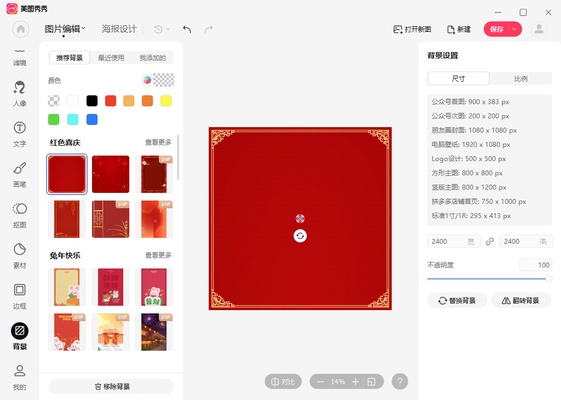Screen dimensions: 561x400
Task: Expand the 图片编辑 dropdown menu
Action: (65, 29)
